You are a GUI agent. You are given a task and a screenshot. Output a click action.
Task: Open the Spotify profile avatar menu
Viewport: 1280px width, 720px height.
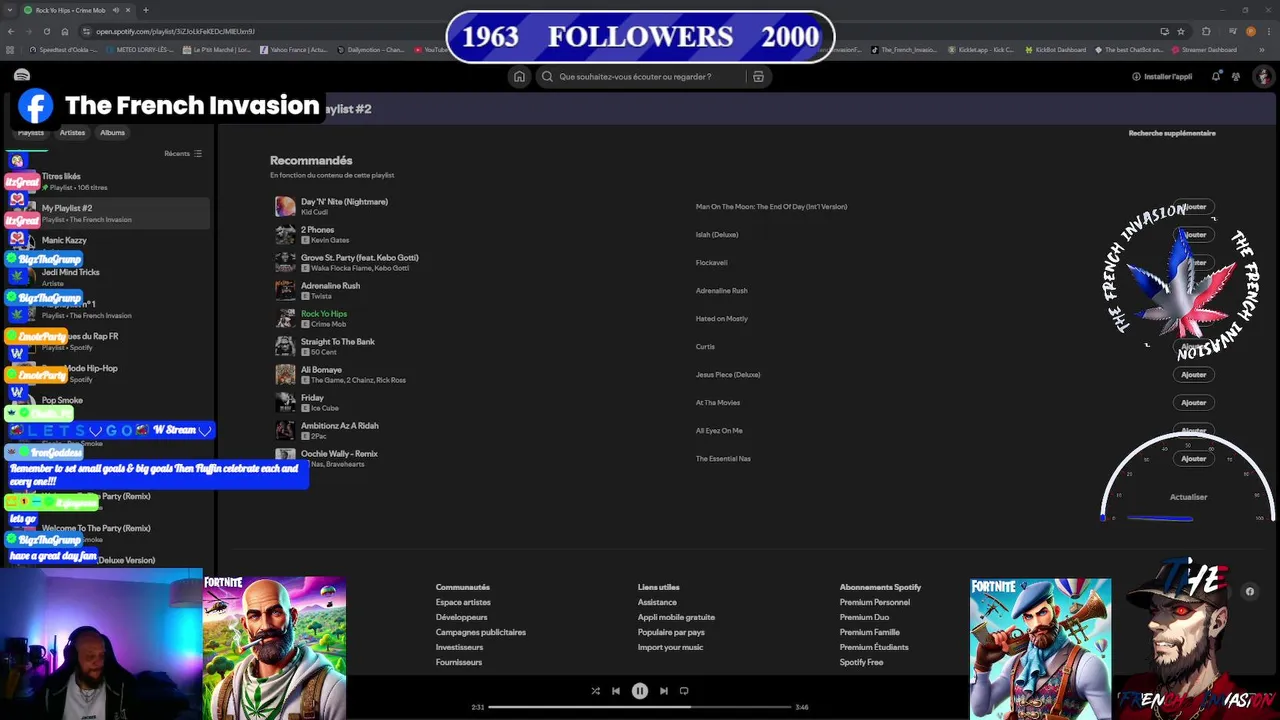tap(1264, 76)
